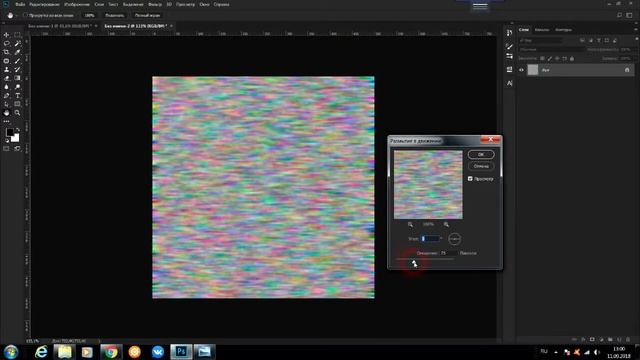Select the Dodge tool
Viewport: 640px width, 360px height.
click(x=18, y=87)
